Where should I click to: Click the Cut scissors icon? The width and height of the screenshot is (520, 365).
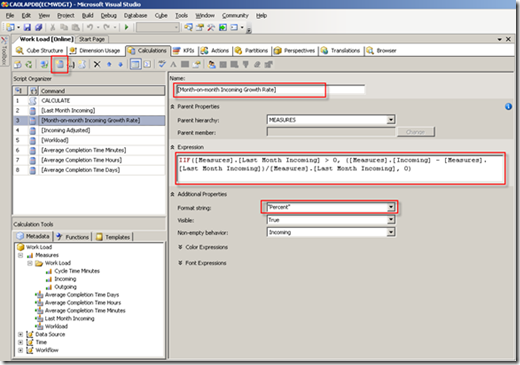53,27
